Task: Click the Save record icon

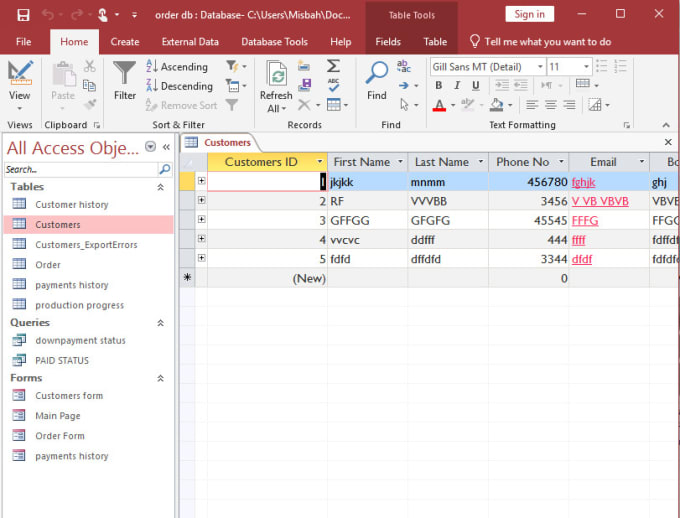Action: point(305,85)
